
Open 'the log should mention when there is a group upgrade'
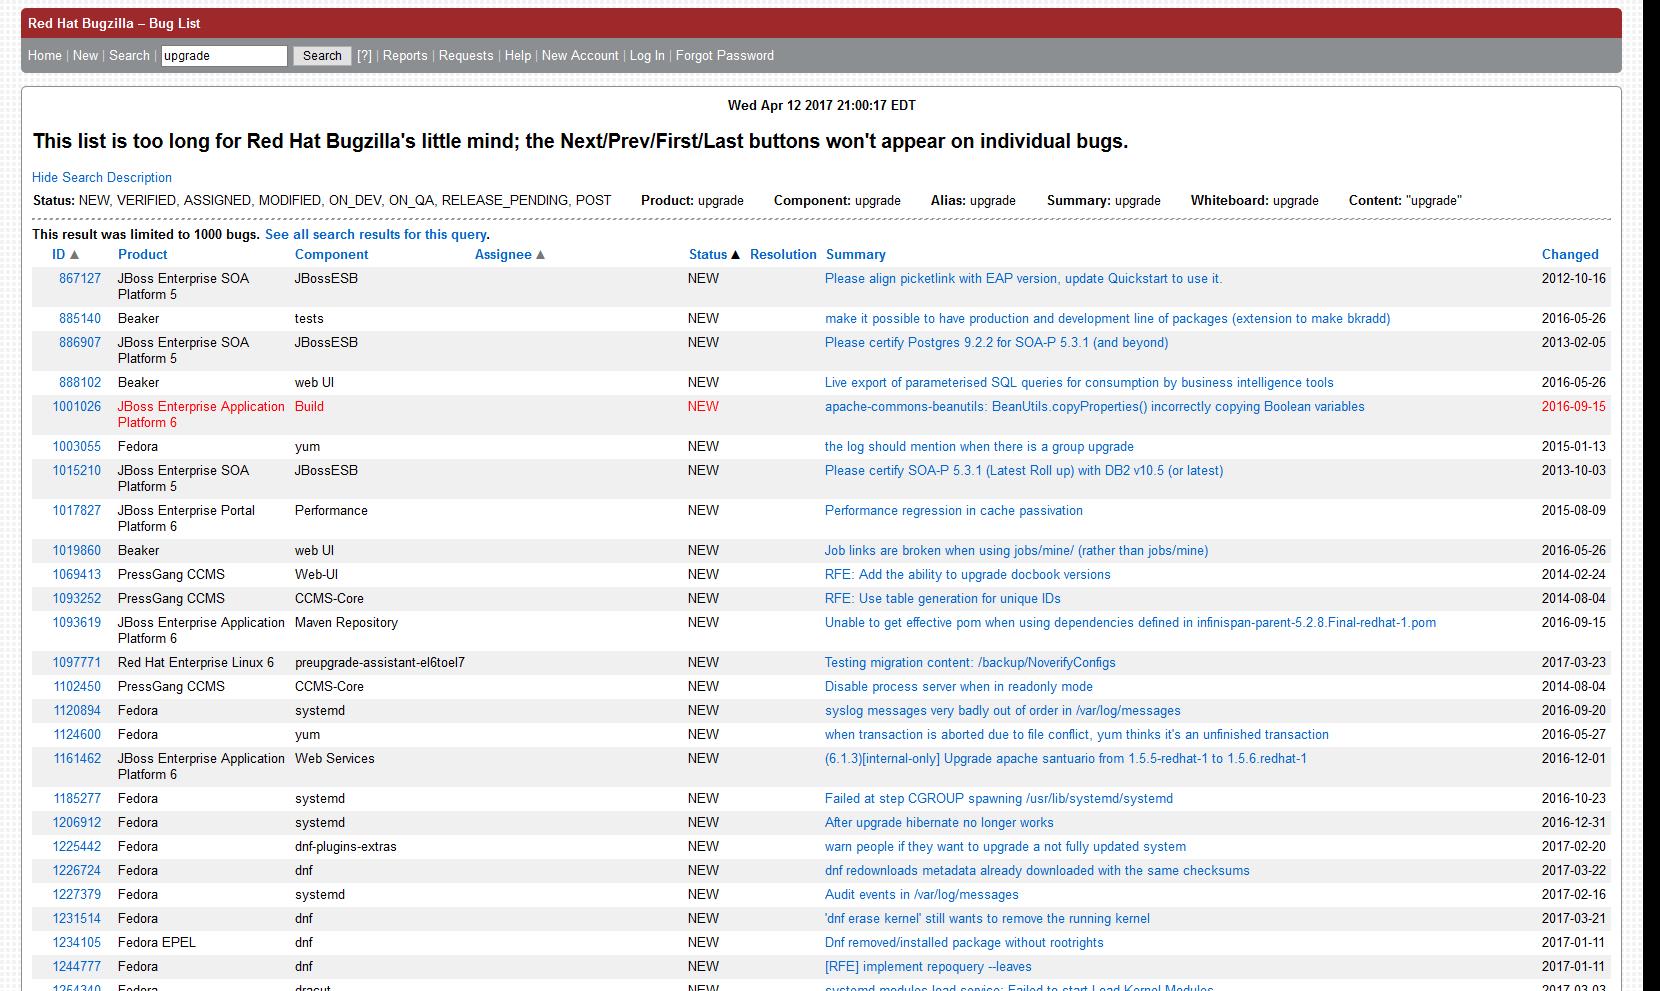coord(979,447)
